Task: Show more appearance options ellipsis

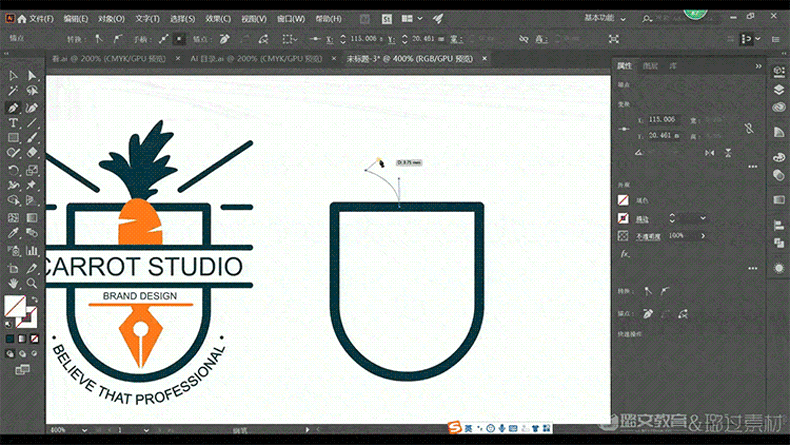Action: (x=753, y=268)
